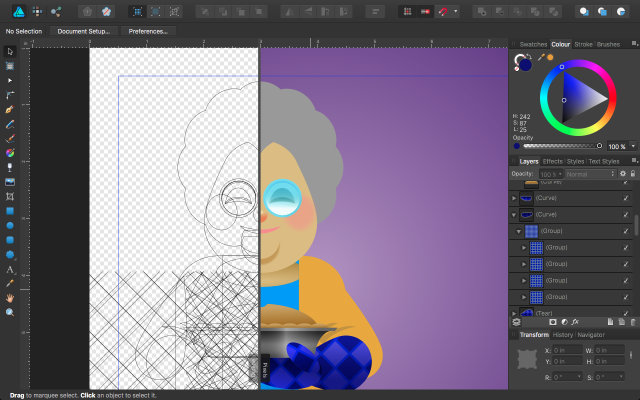Click the Document Setup button
This screenshot has height=400, width=640.
click(84, 31)
